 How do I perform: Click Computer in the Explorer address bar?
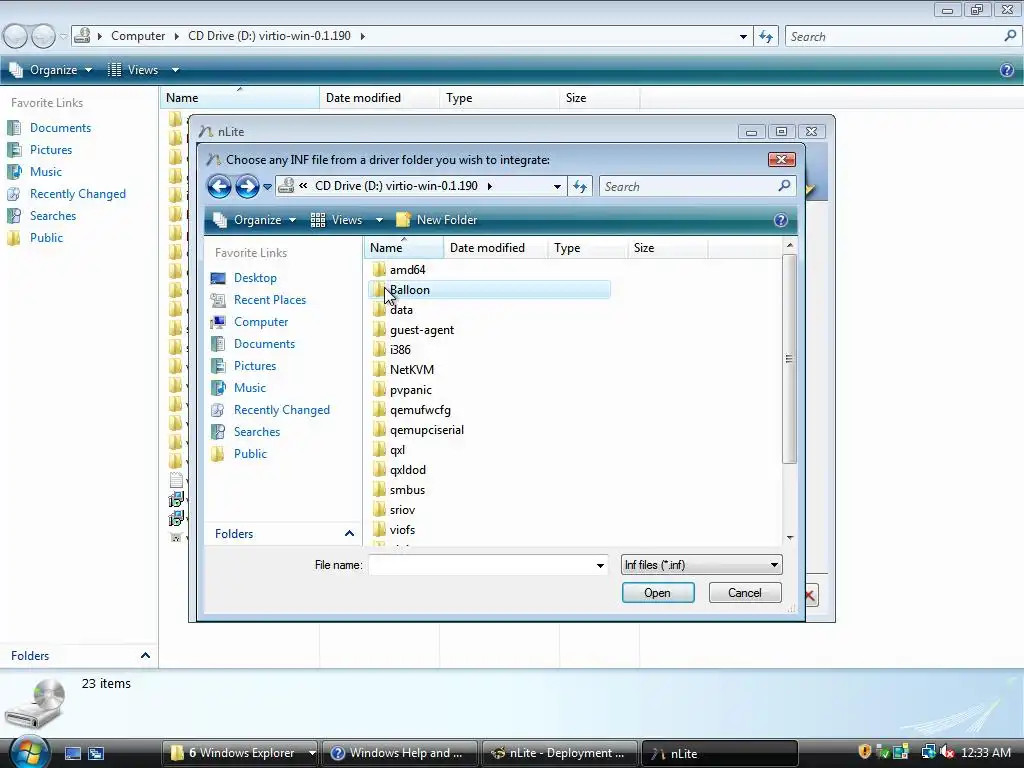point(138,36)
